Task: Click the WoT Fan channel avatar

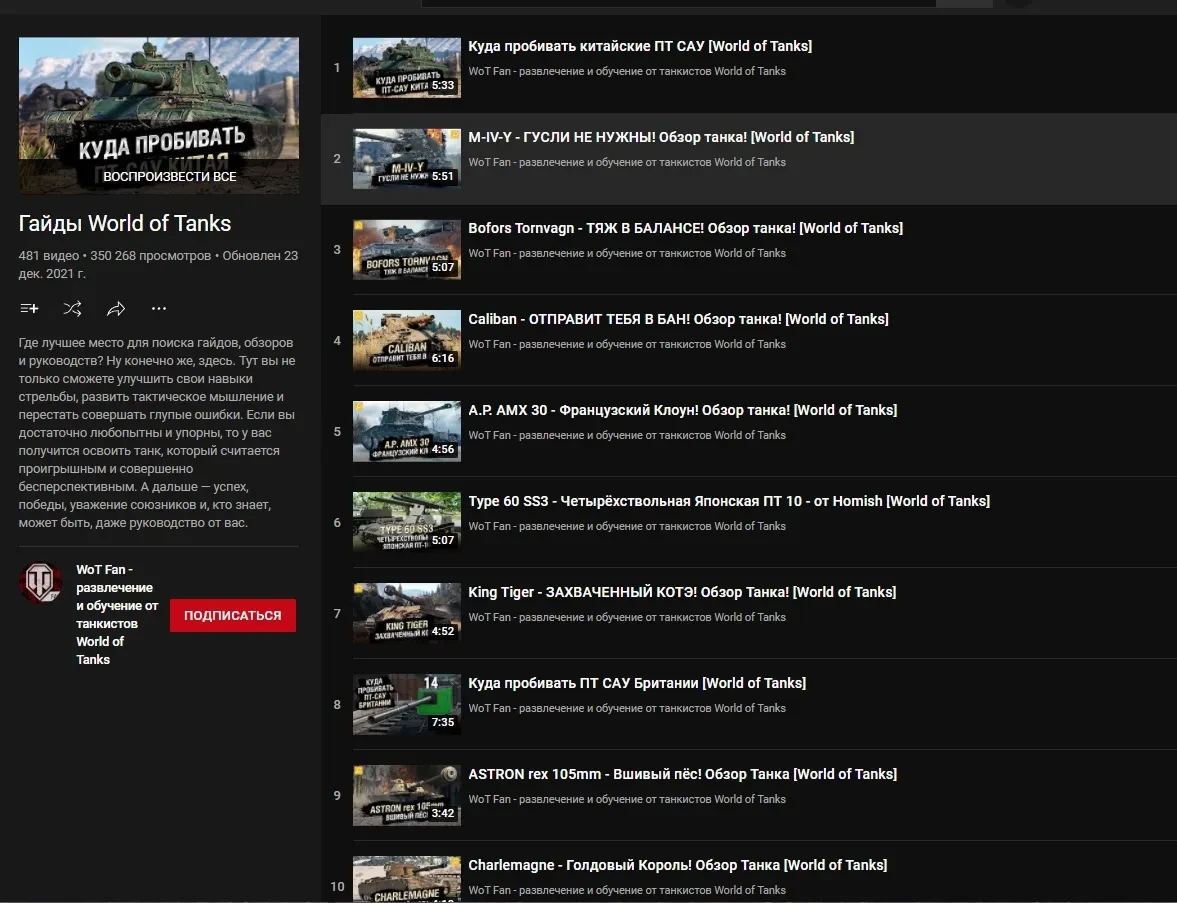Action: point(41,582)
